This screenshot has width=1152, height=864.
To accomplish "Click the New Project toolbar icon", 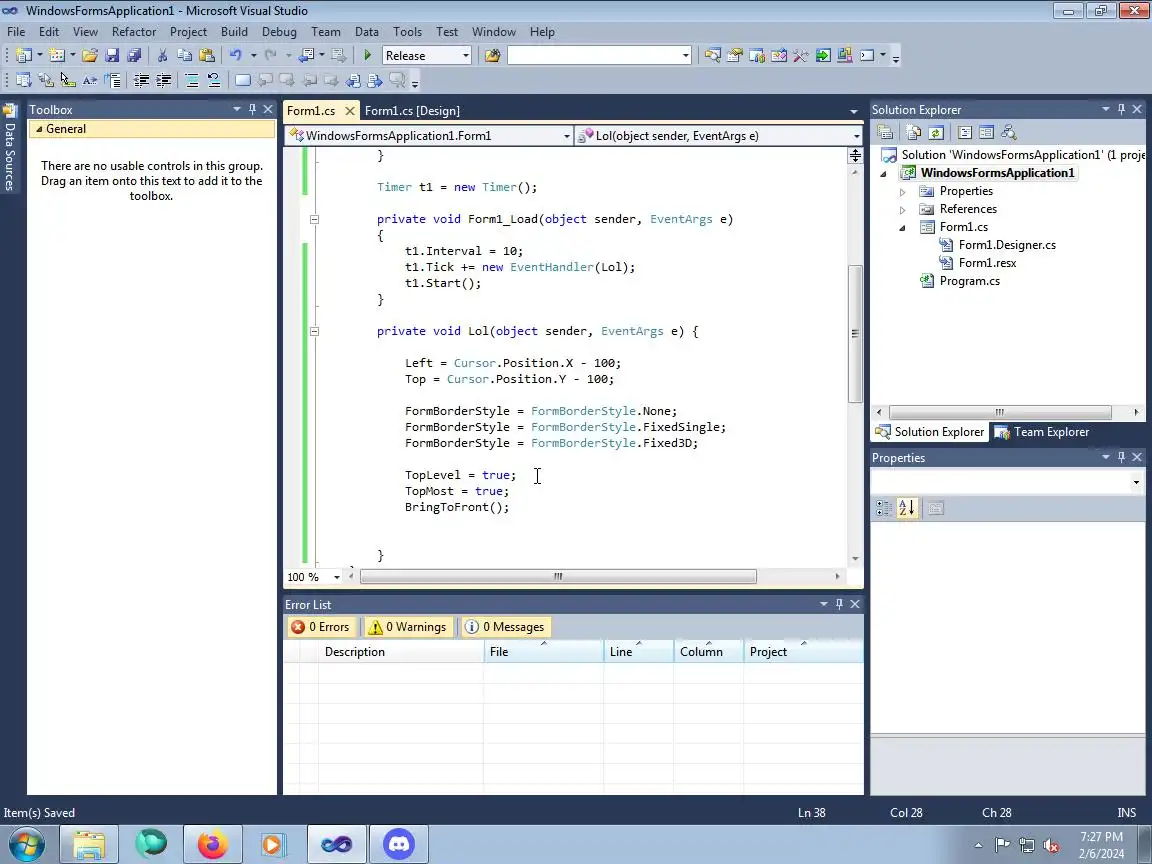I will pyautogui.click(x=23, y=55).
